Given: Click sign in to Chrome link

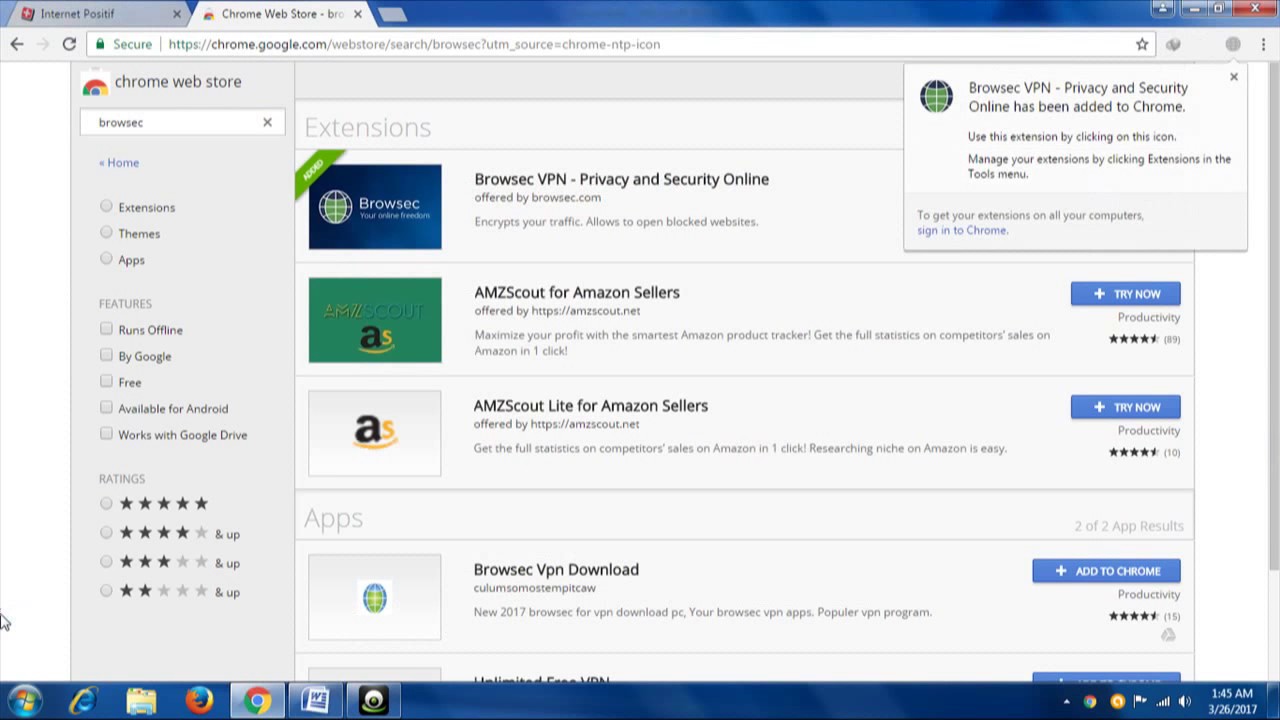Looking at the screenshot, I should click(962, 230).
